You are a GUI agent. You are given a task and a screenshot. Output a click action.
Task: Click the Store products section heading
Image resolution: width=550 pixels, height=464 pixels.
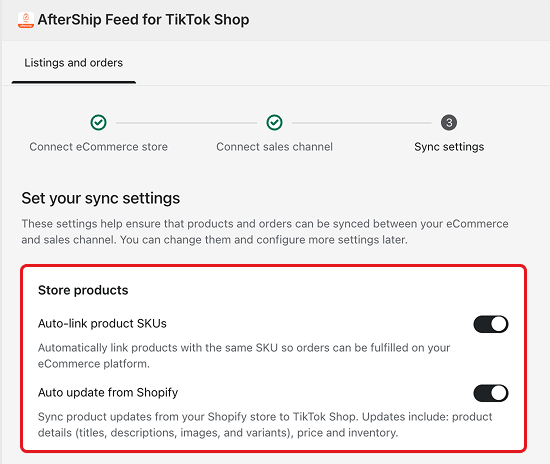83,290
